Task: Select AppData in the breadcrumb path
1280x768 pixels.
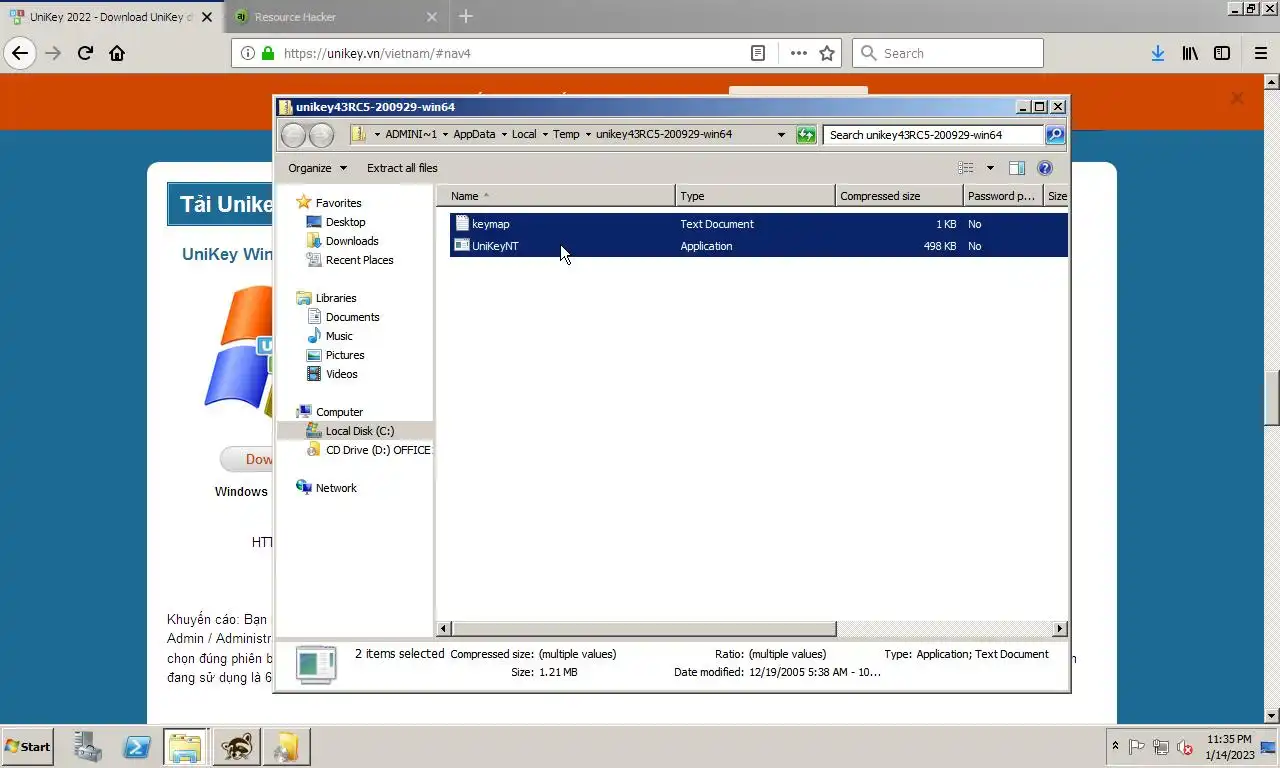Action: pyautogui.click(x=474, y=134)
